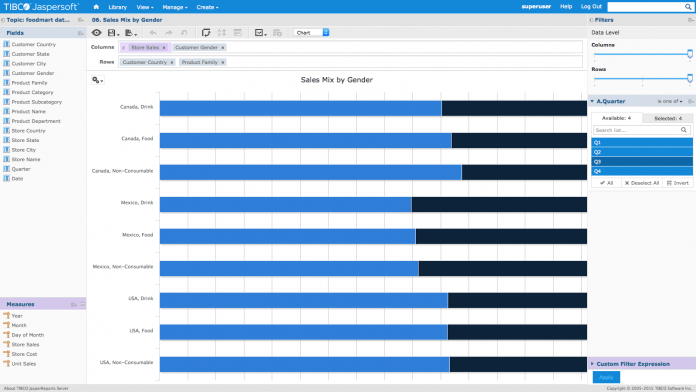Adjust the Rows data level slider

tap(690, 78)
